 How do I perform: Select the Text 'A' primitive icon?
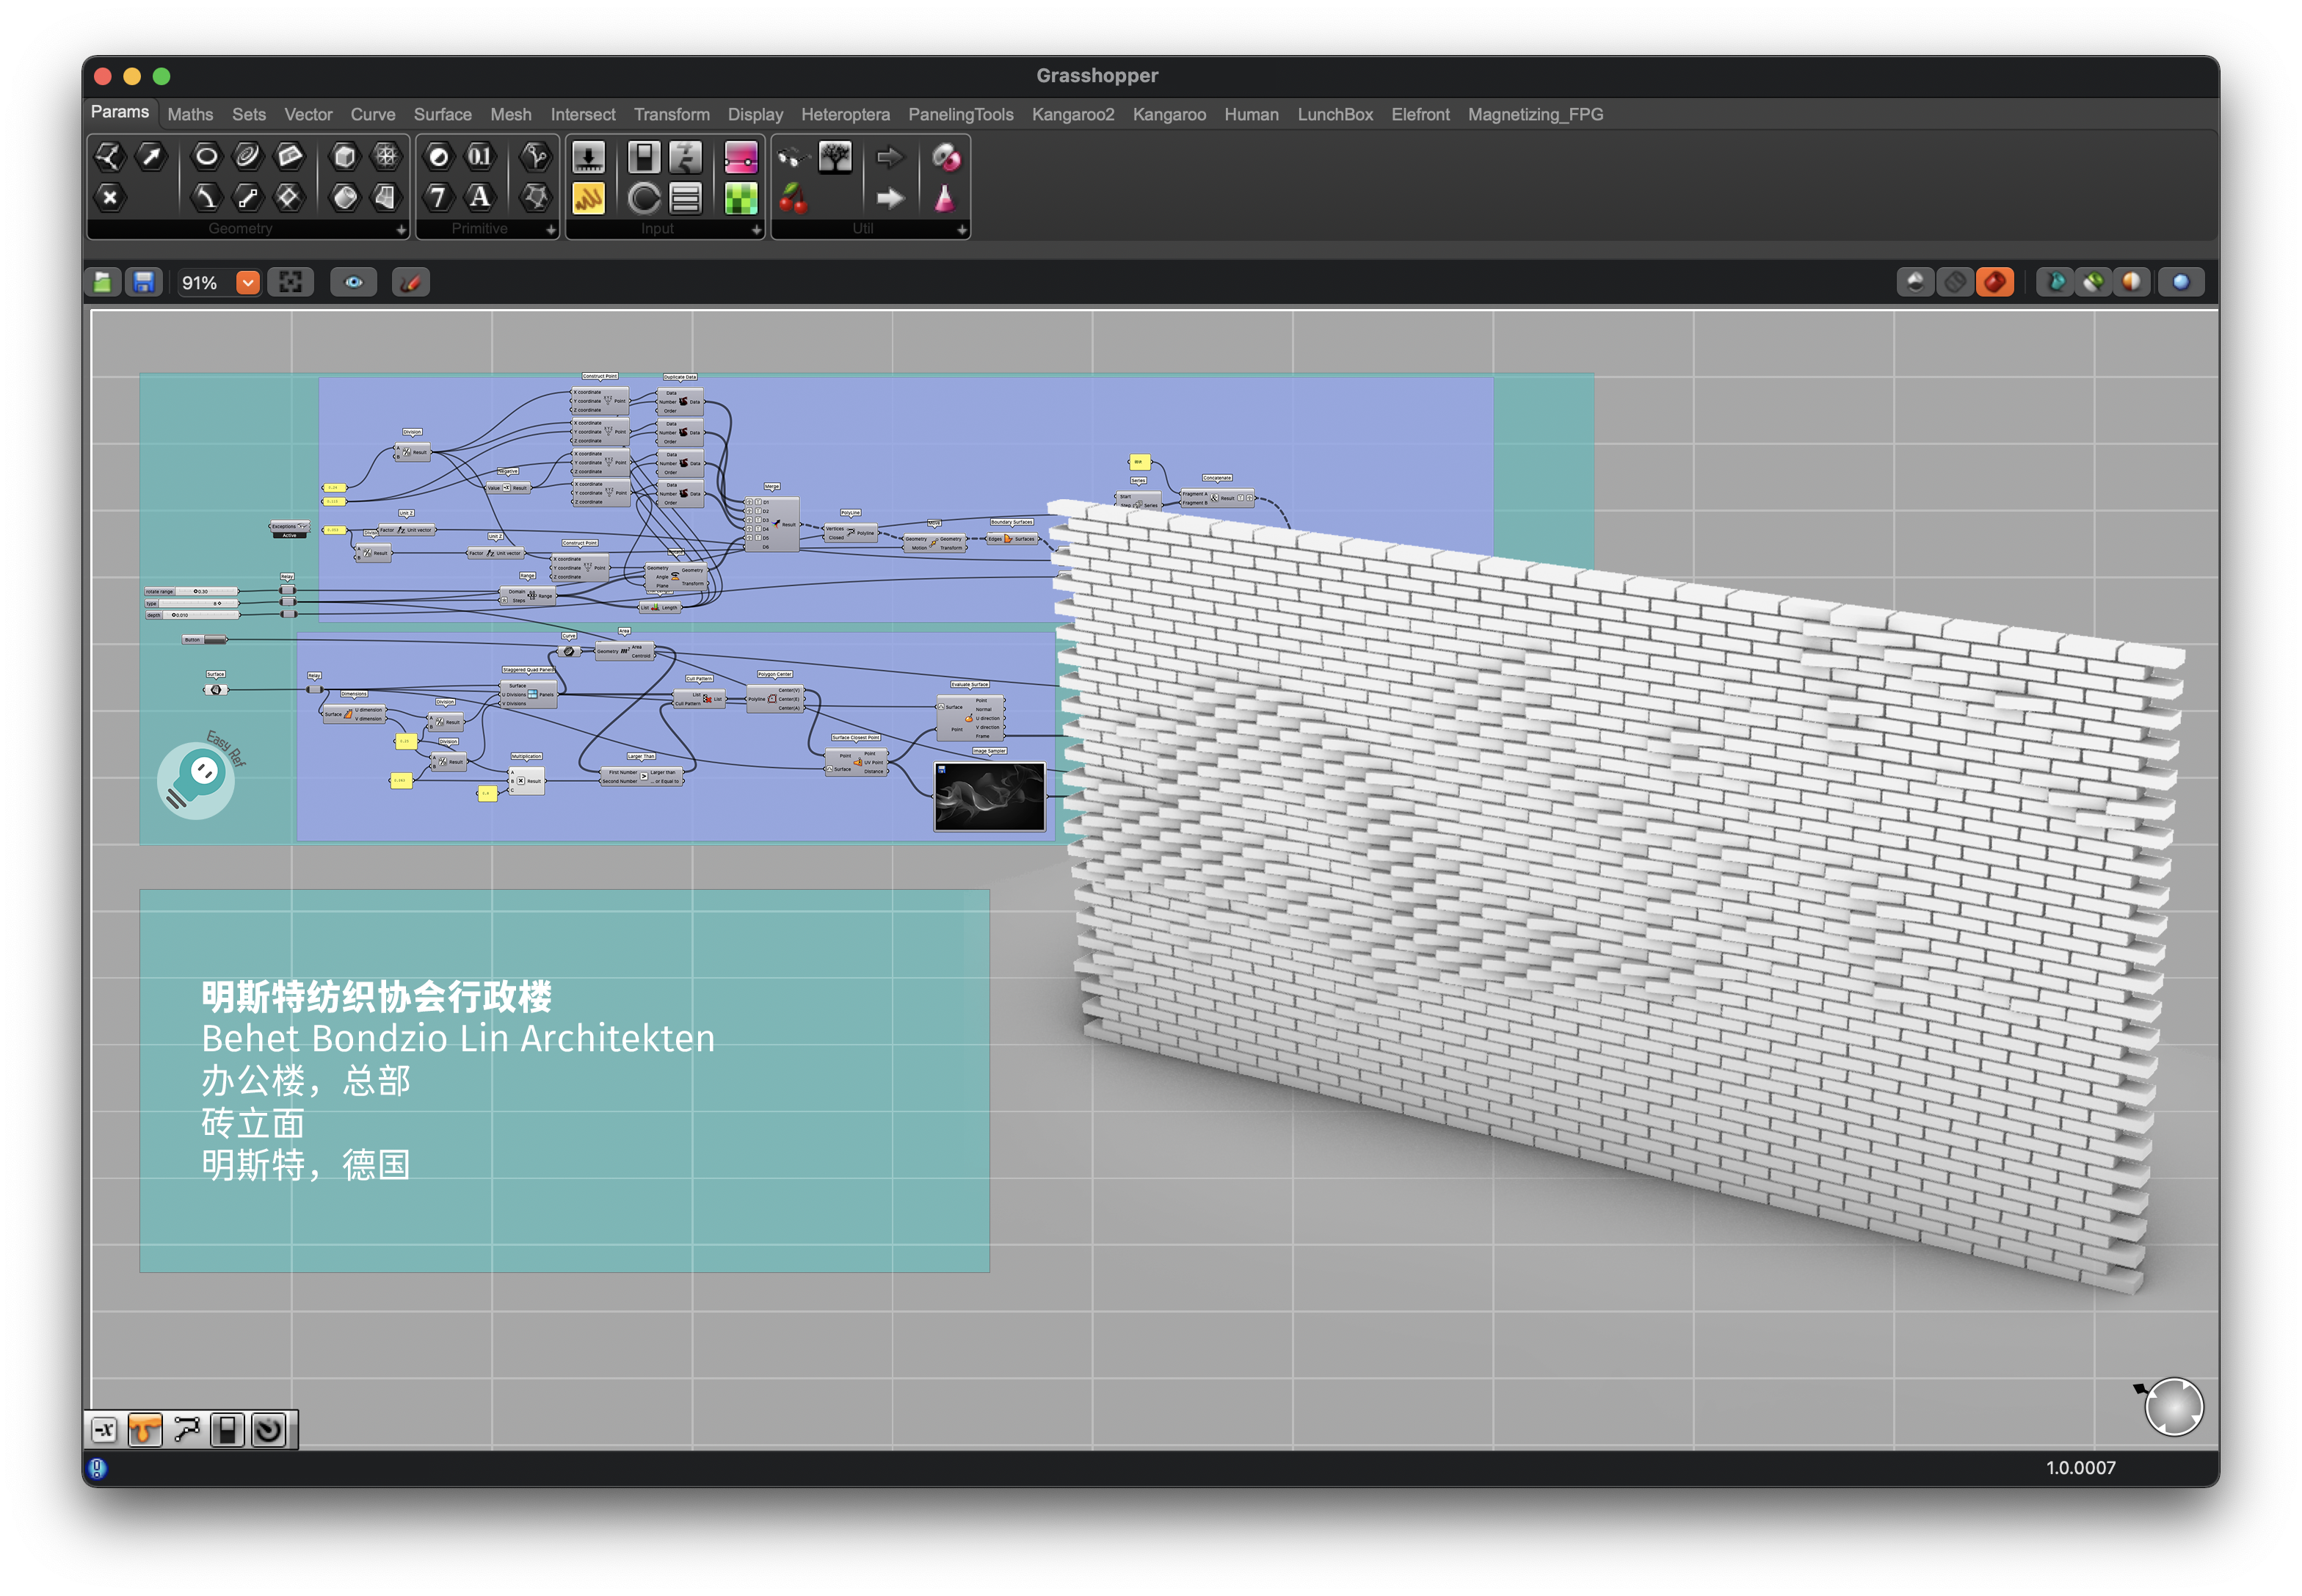coord(480,197)
